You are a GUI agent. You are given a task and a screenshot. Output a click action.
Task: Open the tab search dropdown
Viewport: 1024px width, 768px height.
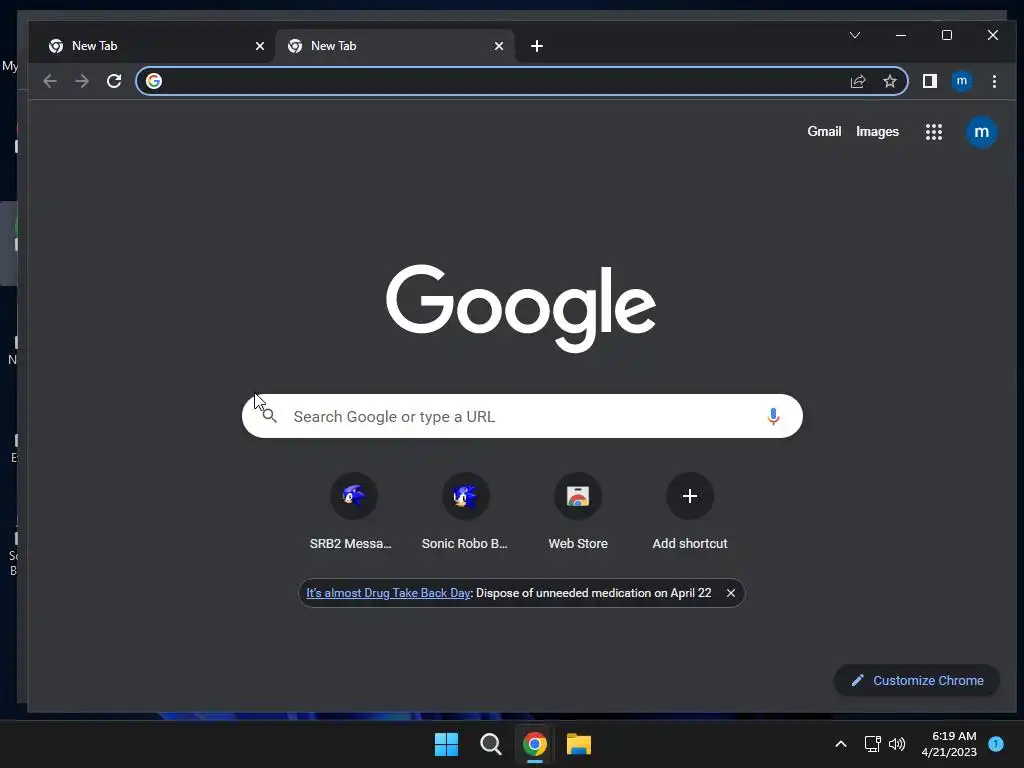tap(855, 35)
